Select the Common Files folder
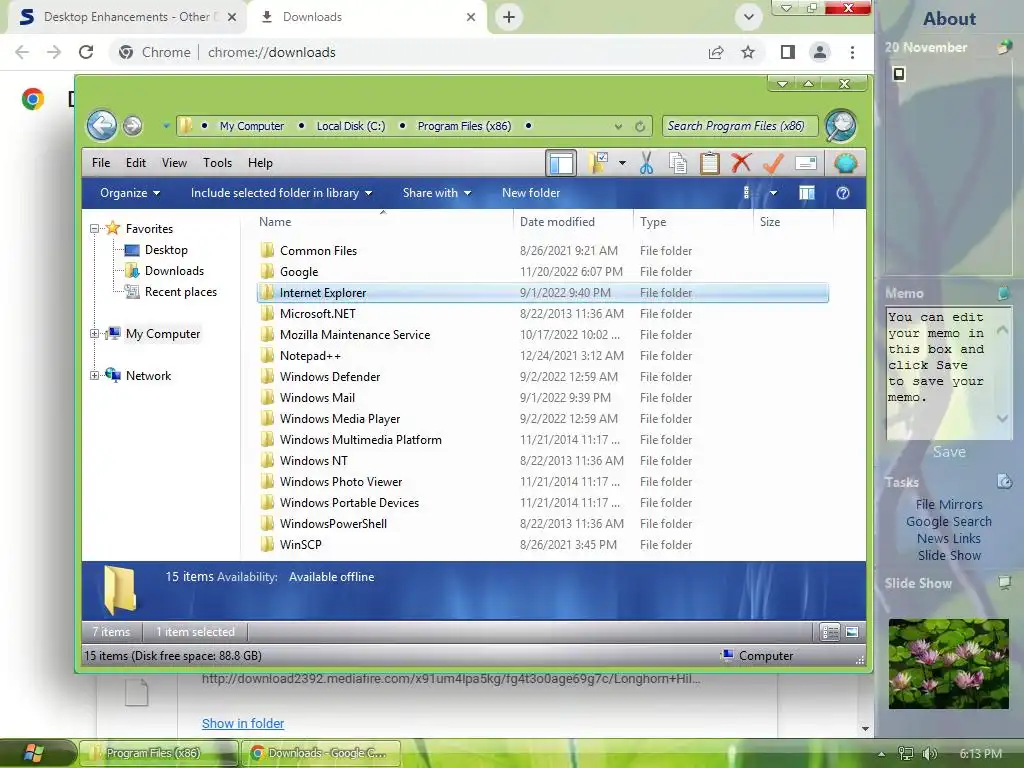The image size is (1024, 768). (543, 251)
